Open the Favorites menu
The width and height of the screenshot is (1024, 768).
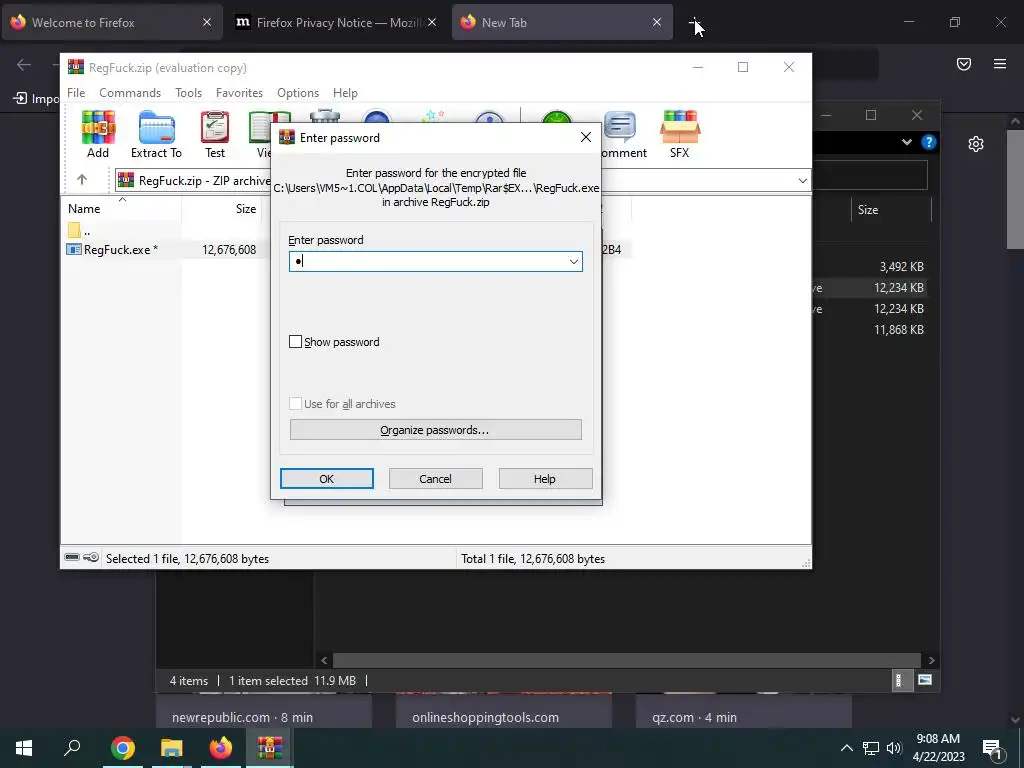239,93
